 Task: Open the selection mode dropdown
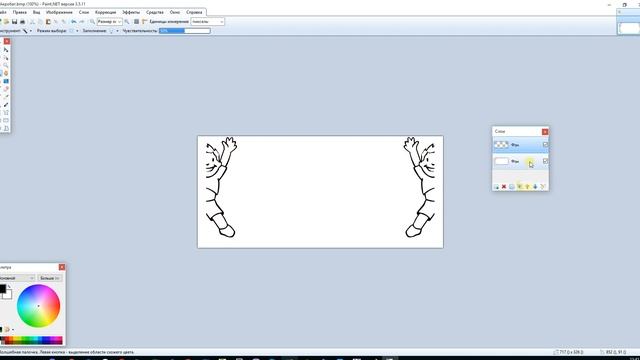point(77,31)
